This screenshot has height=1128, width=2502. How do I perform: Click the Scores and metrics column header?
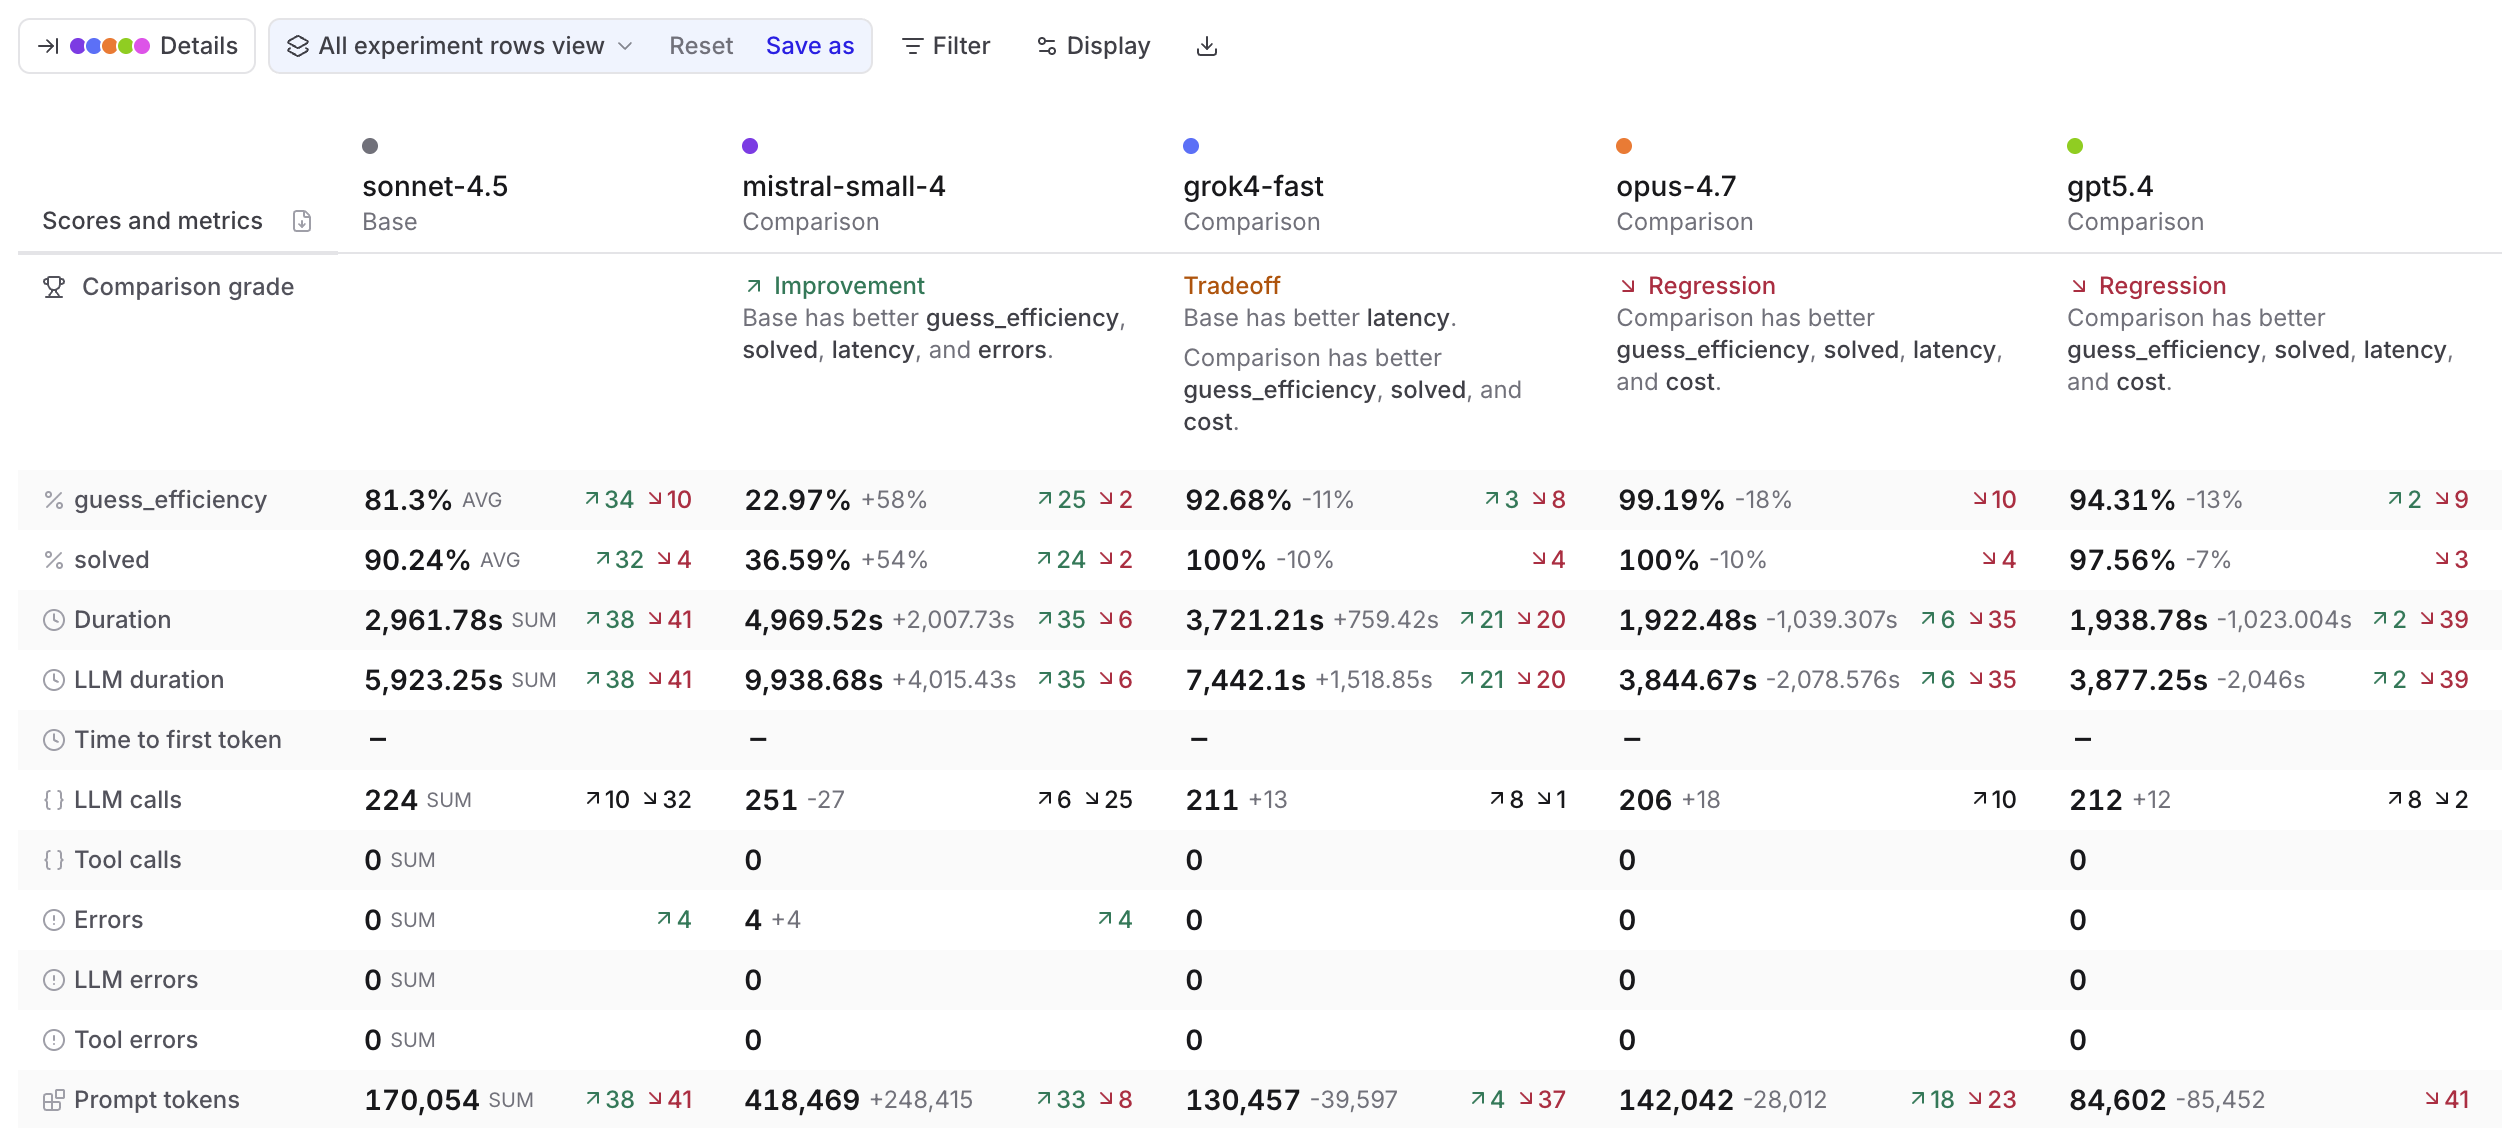(152, 221)
